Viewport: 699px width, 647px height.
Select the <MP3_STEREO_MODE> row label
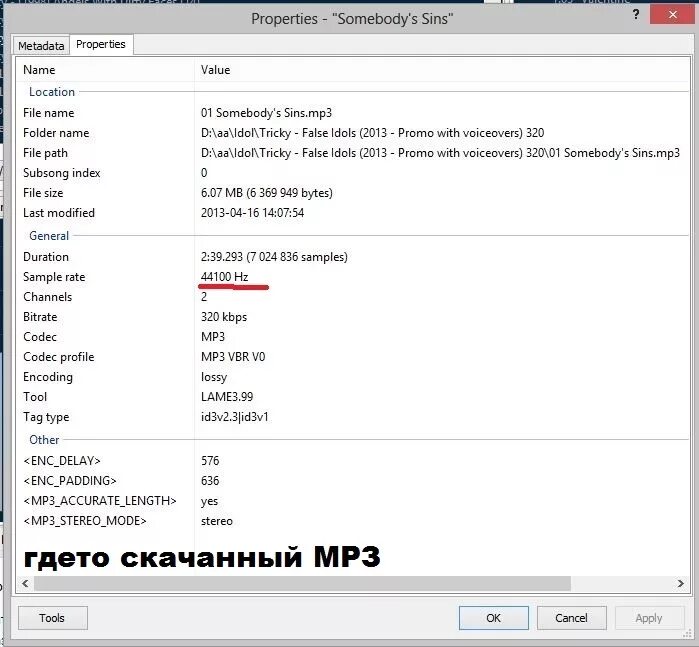pos(85,521)
